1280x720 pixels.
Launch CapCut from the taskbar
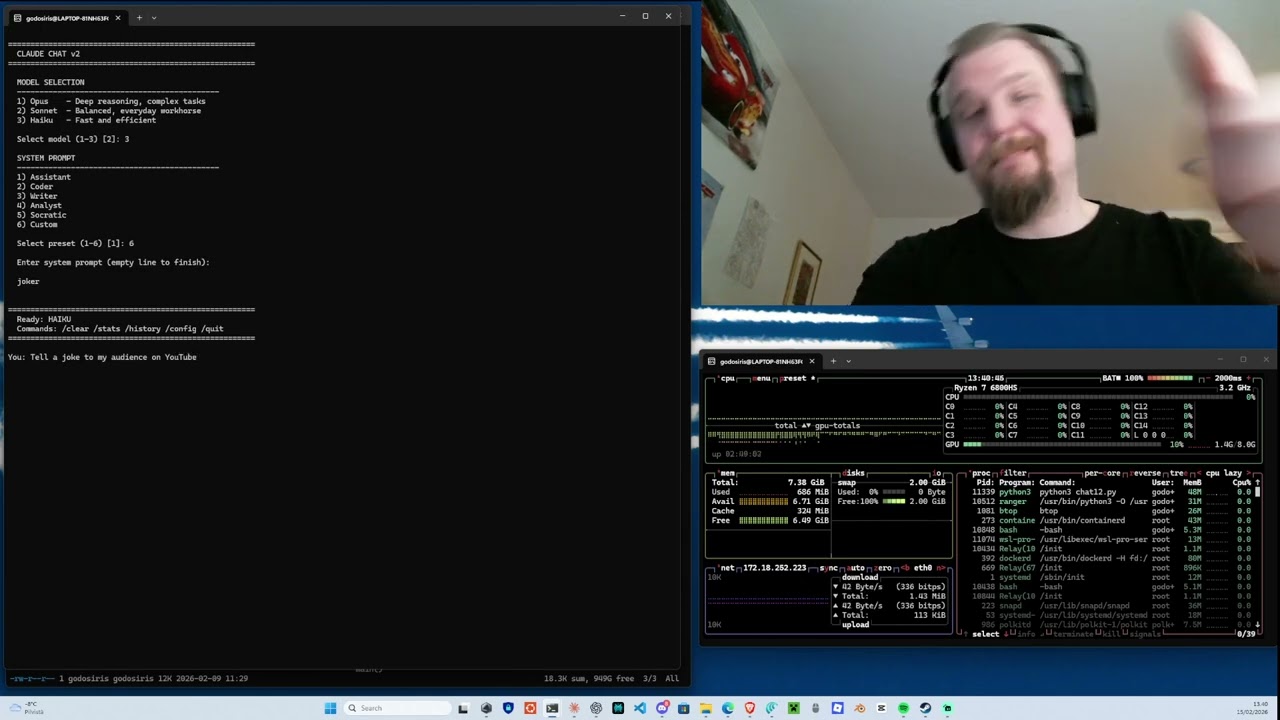(x=881, y=708)
